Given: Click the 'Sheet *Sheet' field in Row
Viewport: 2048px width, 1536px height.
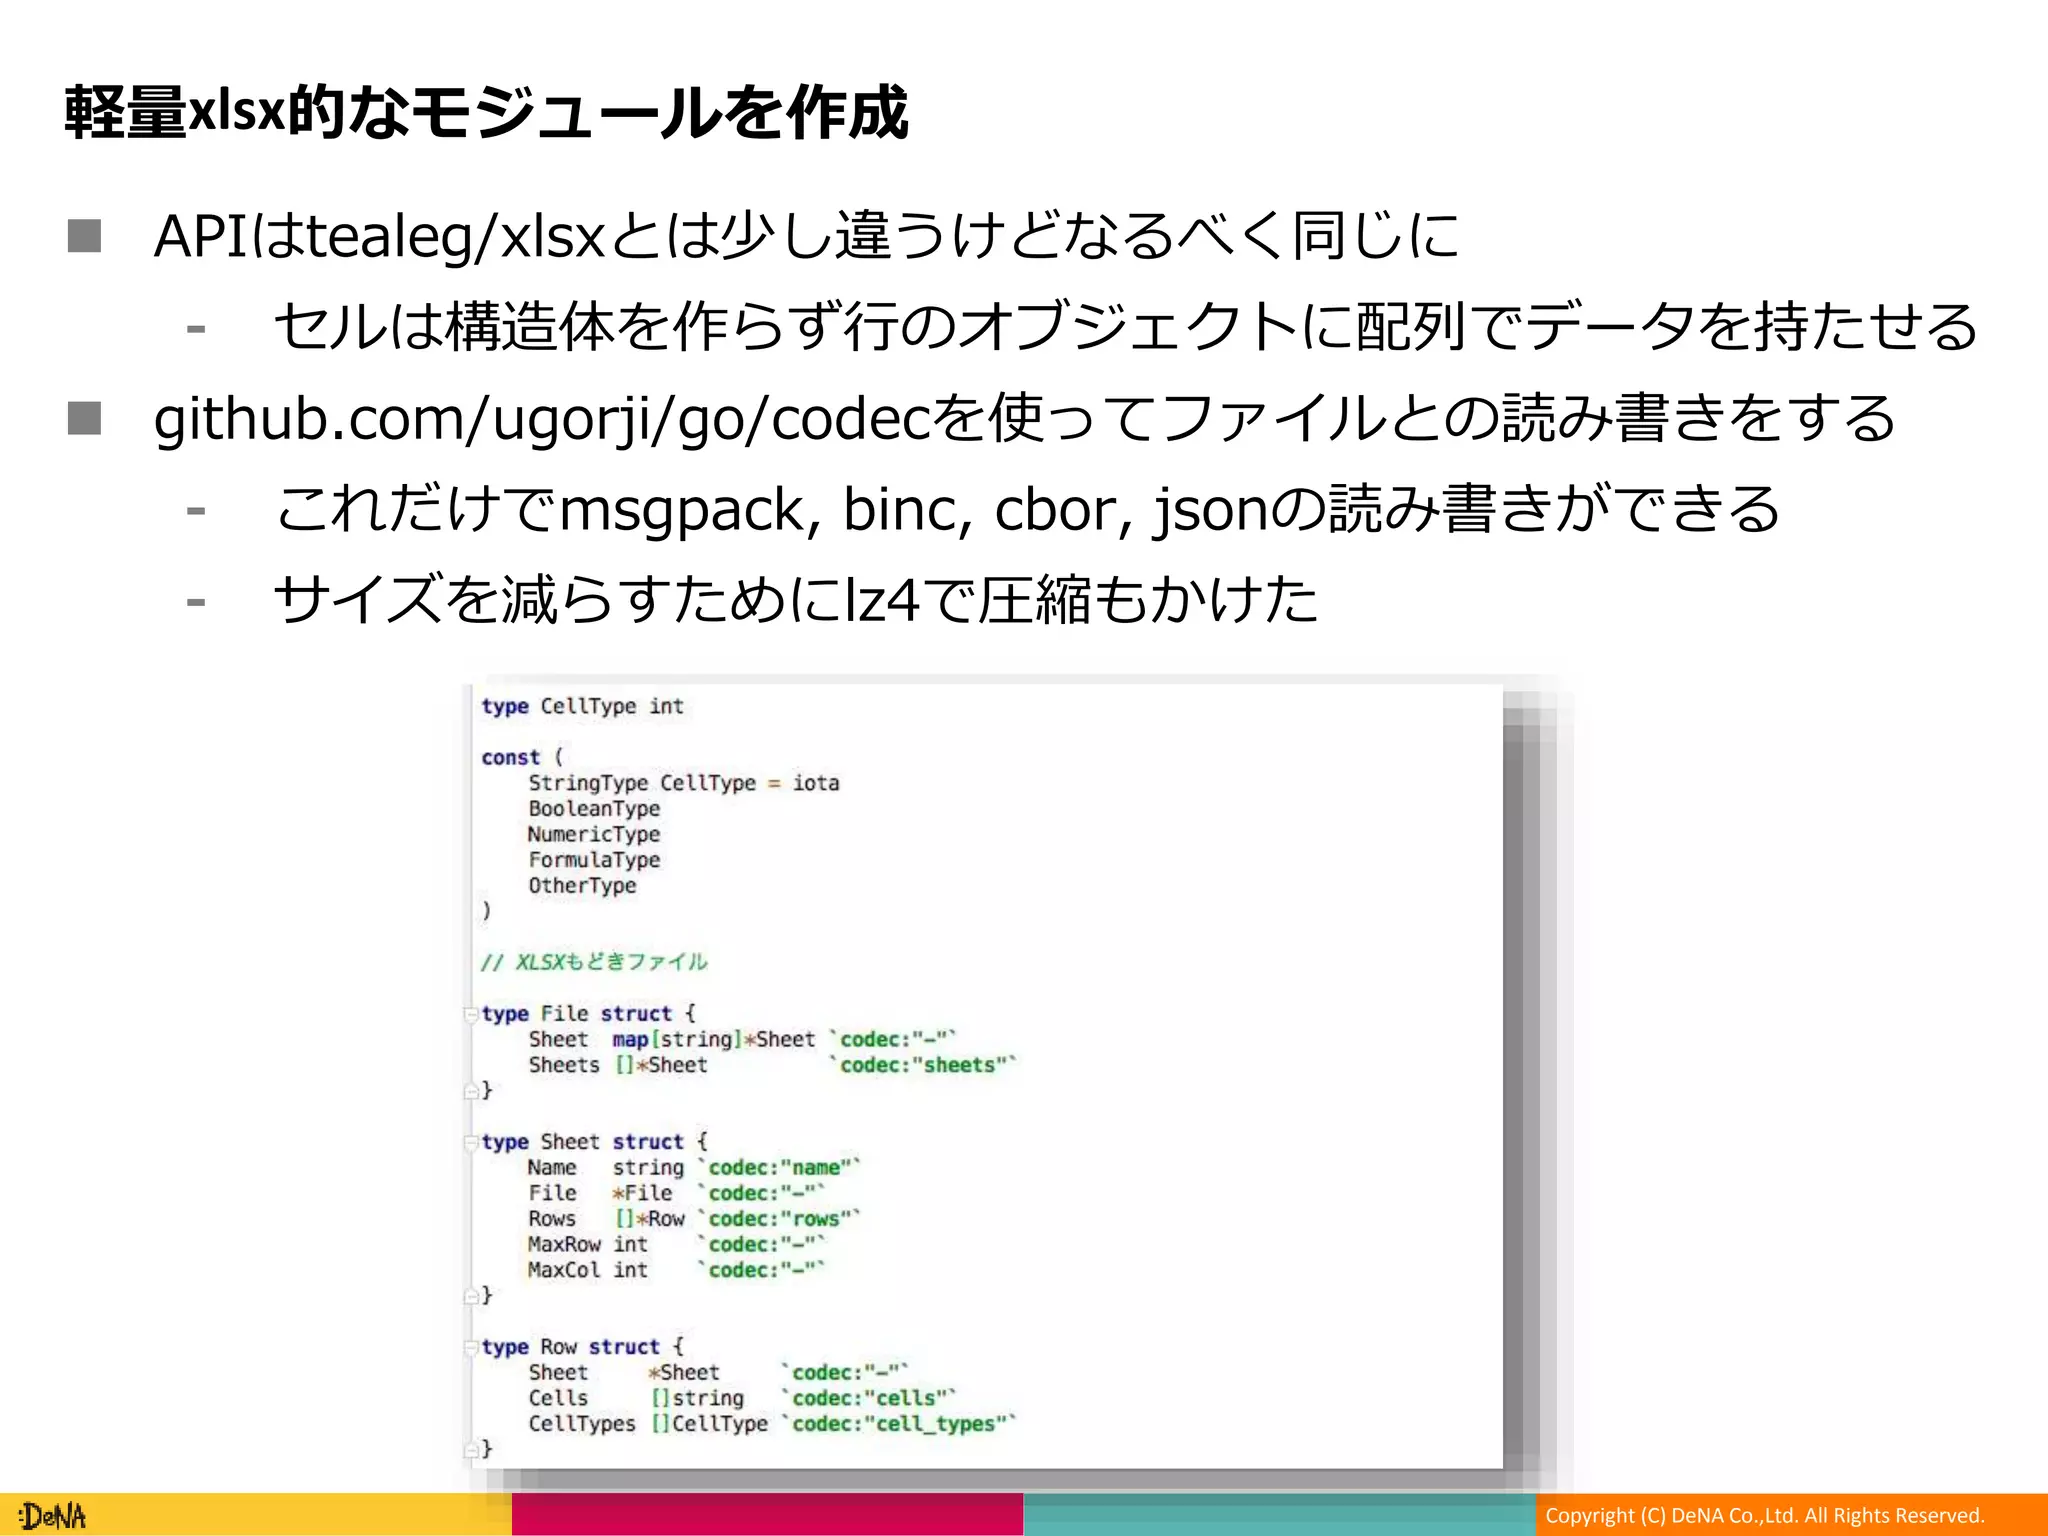Looking at the screenshot, I should tap(719, 1373).
